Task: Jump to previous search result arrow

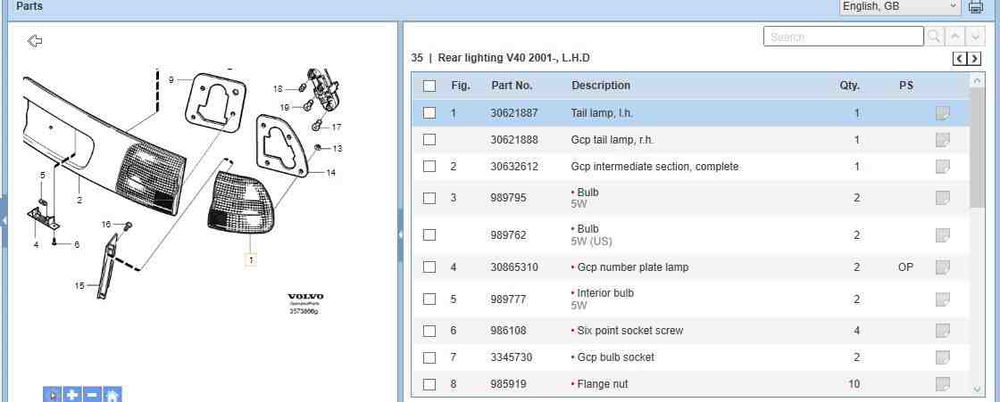Action: click(x=954, y=37)
